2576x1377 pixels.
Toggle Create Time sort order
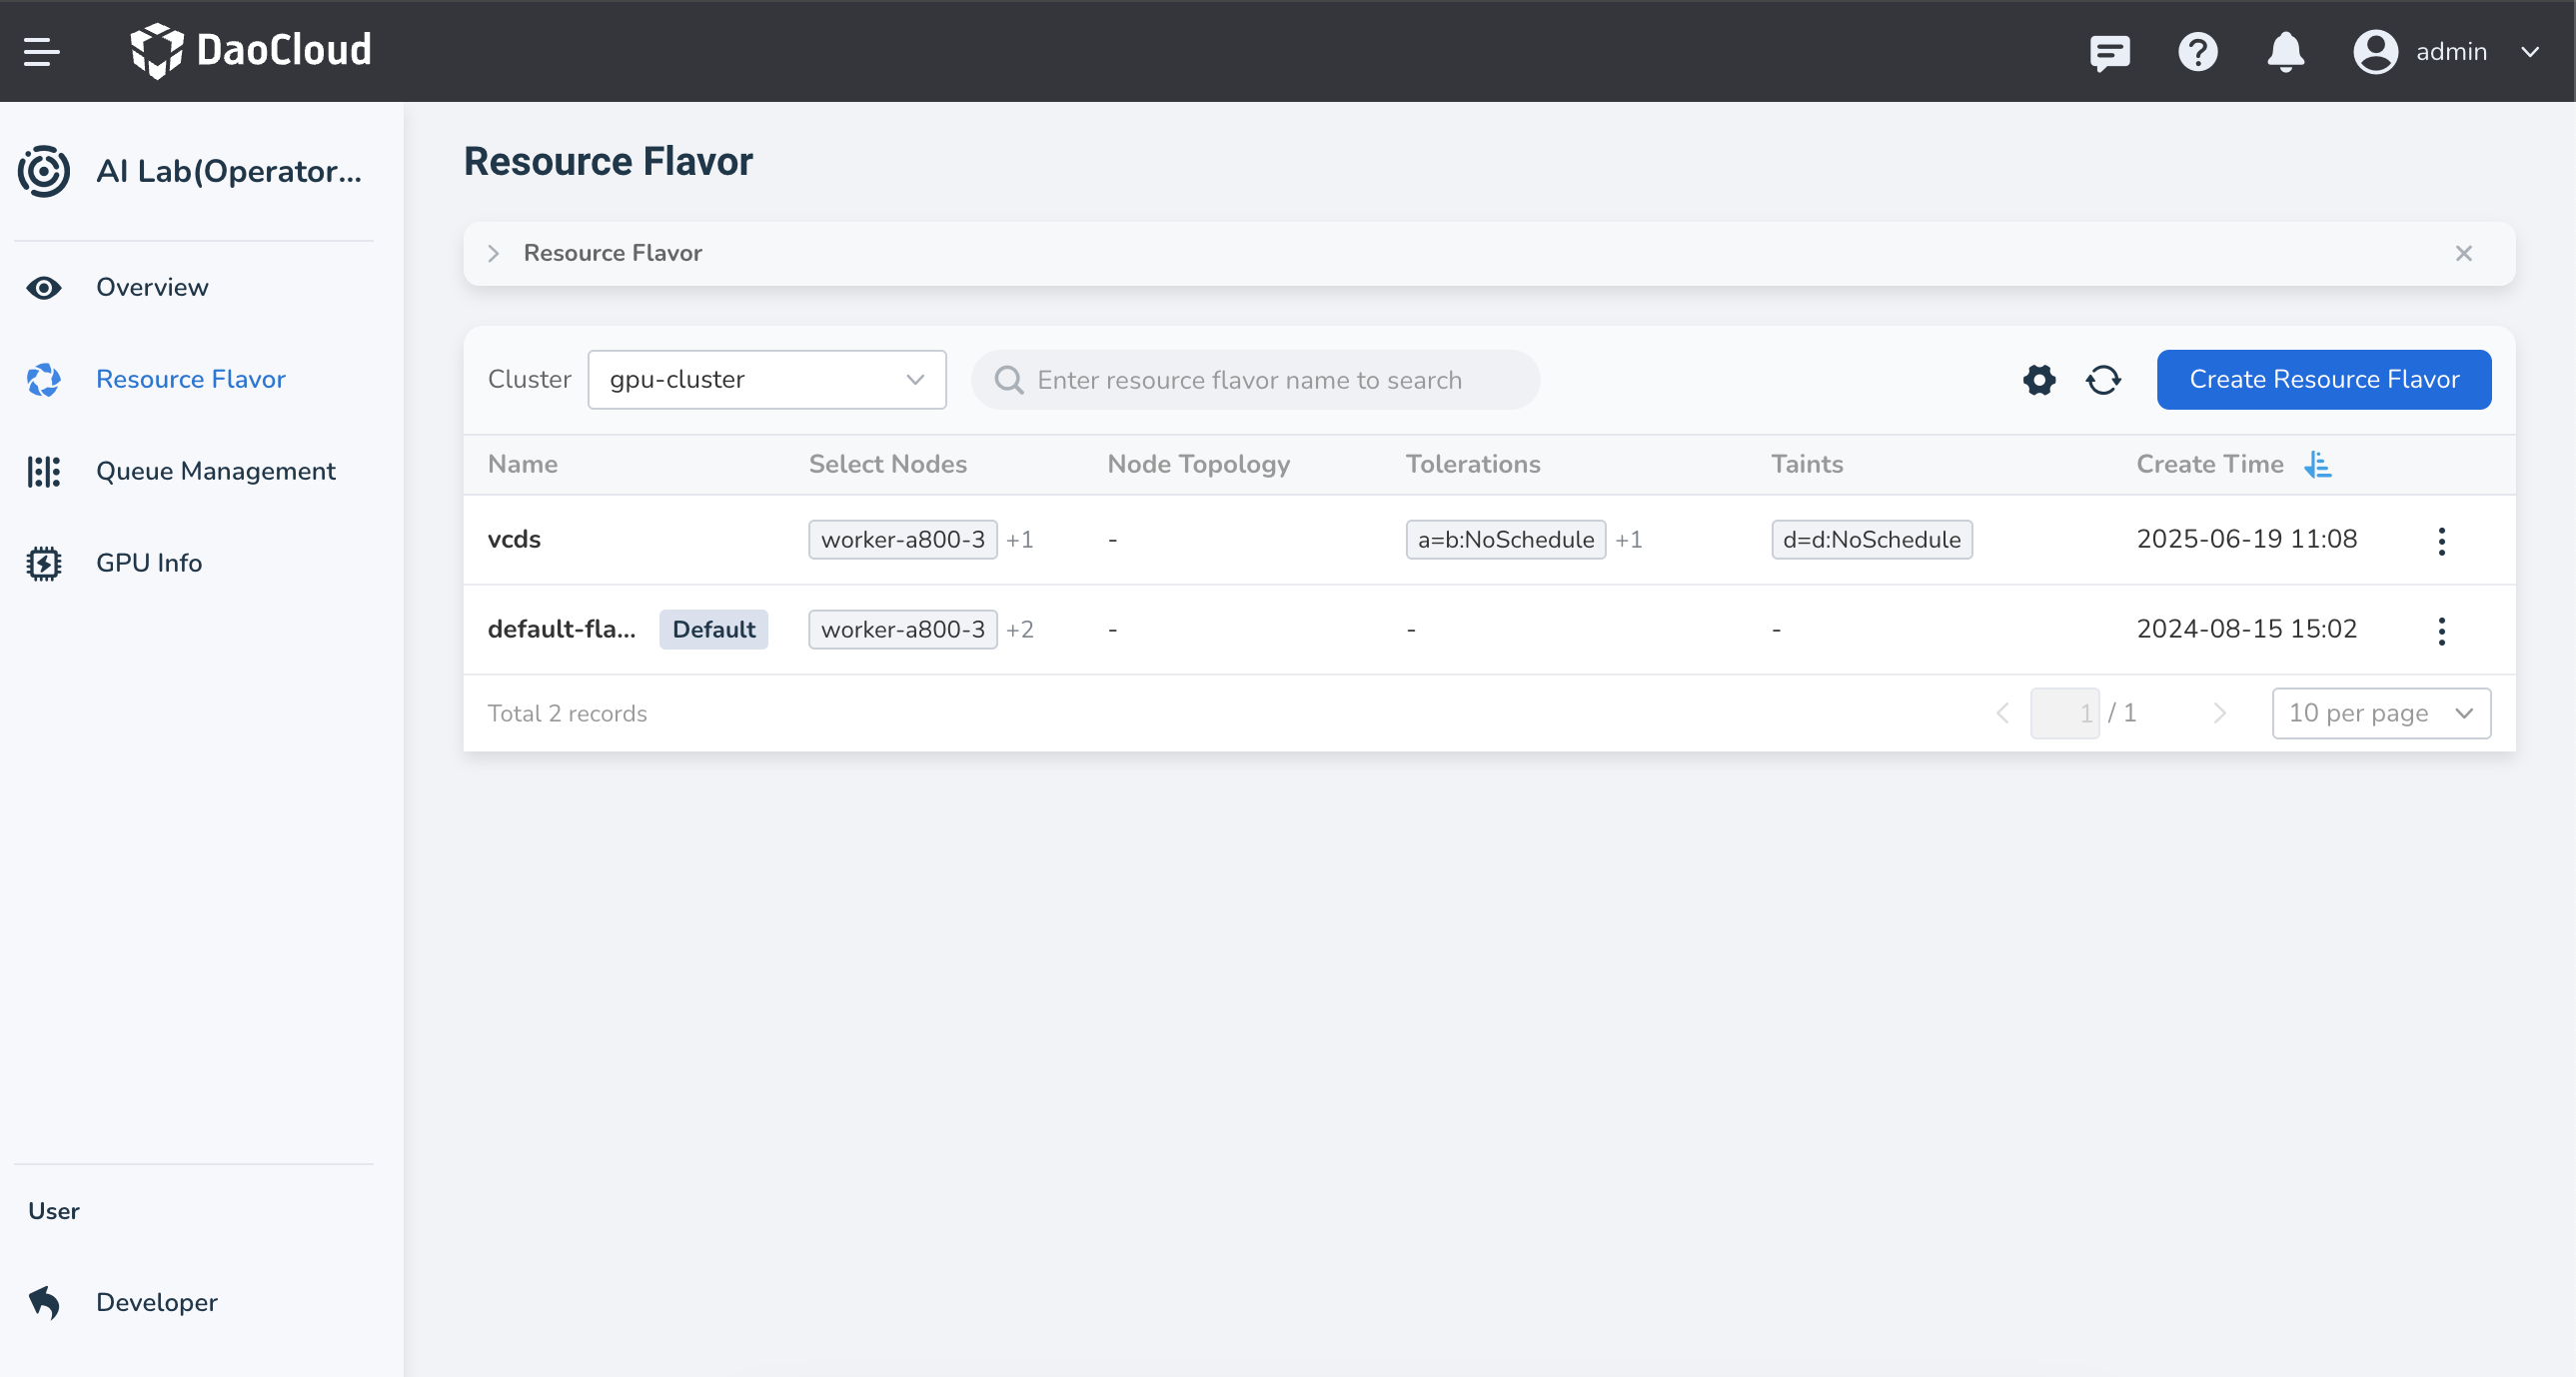pyautogui.click(x=2318, y=463)
